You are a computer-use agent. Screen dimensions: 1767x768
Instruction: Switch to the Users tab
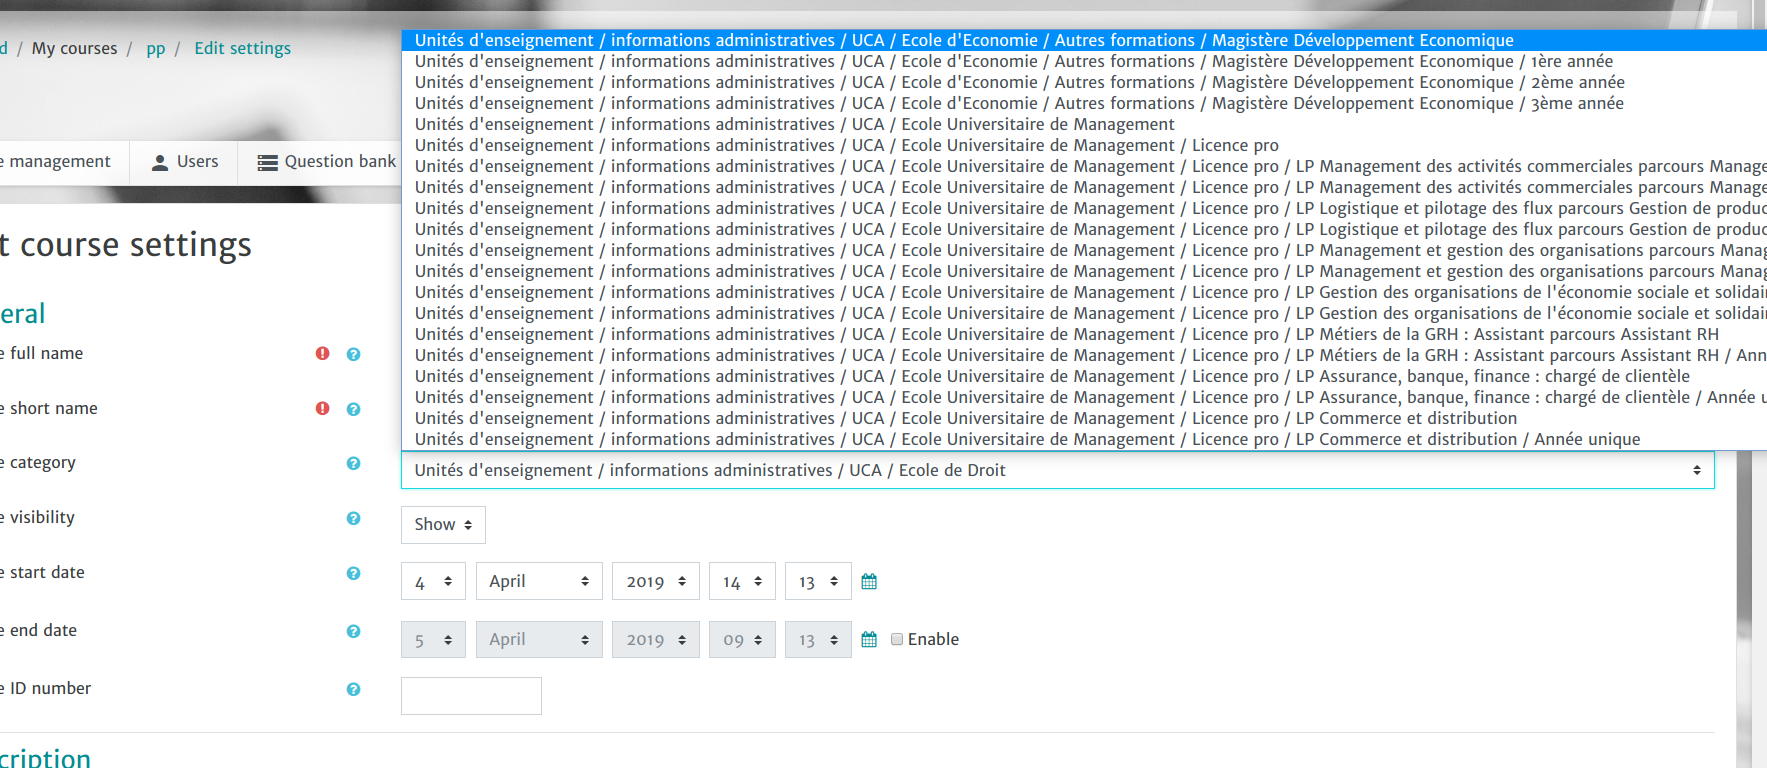[x=184, y=162]
